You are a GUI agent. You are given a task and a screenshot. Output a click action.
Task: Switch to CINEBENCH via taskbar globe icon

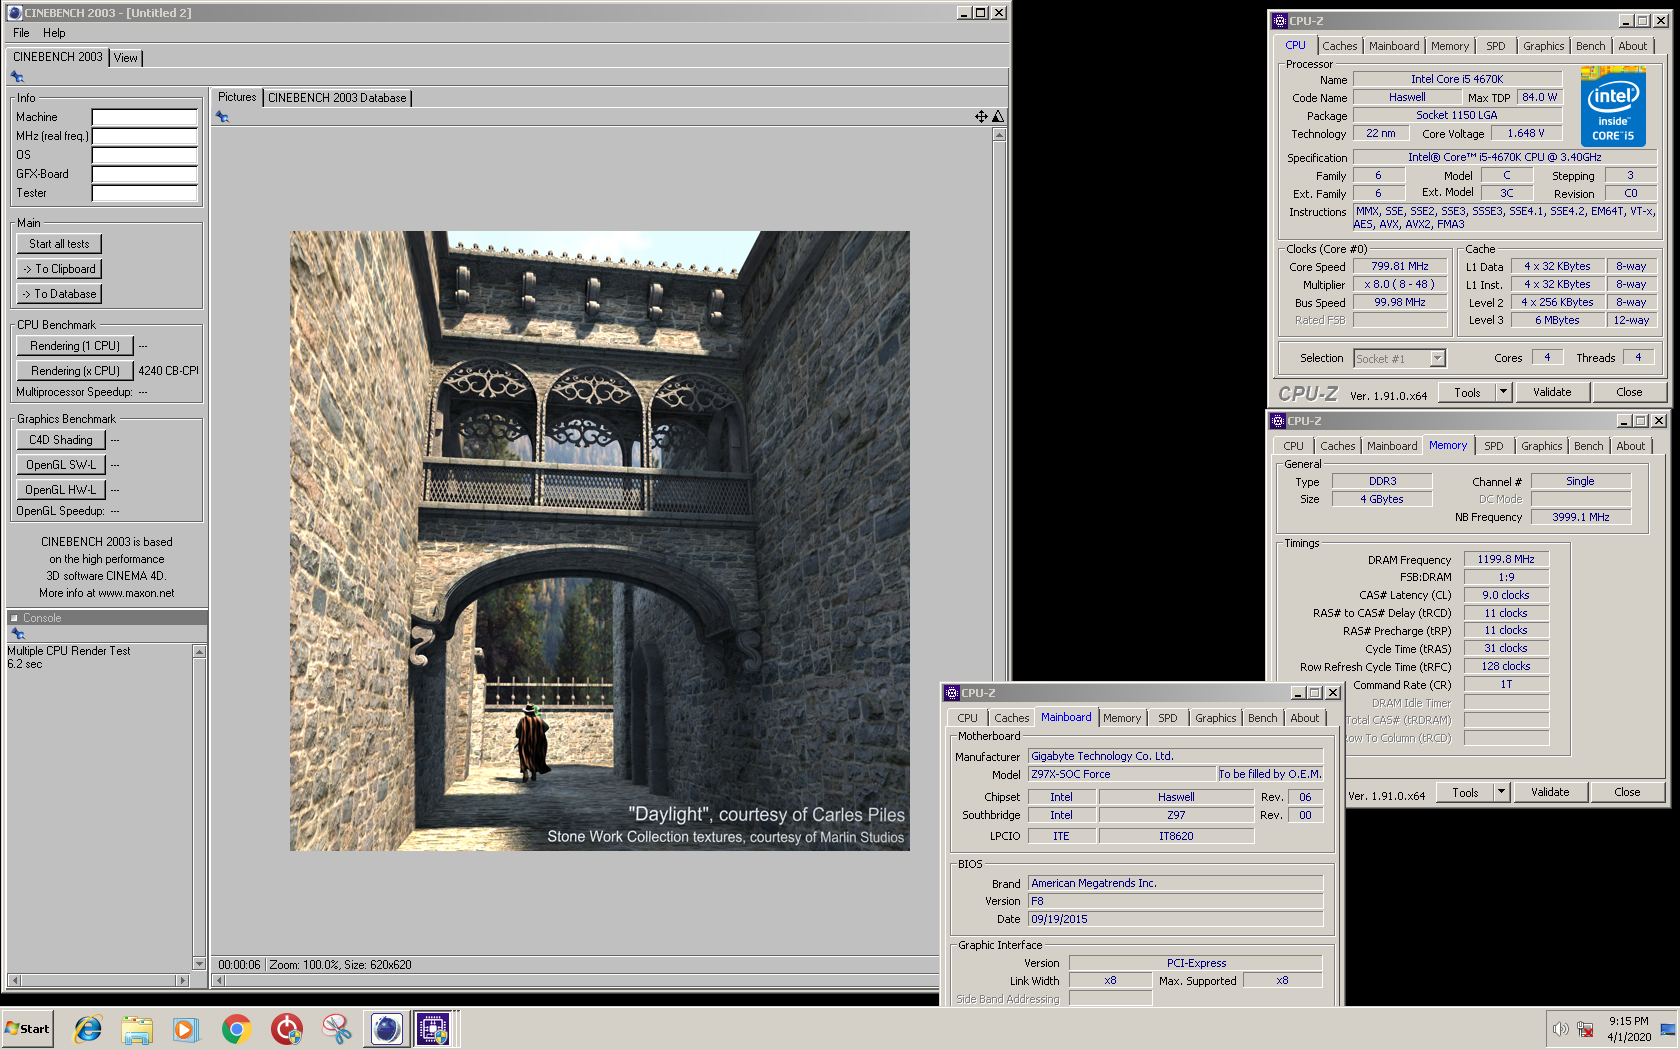click(x=386, y=1028)
